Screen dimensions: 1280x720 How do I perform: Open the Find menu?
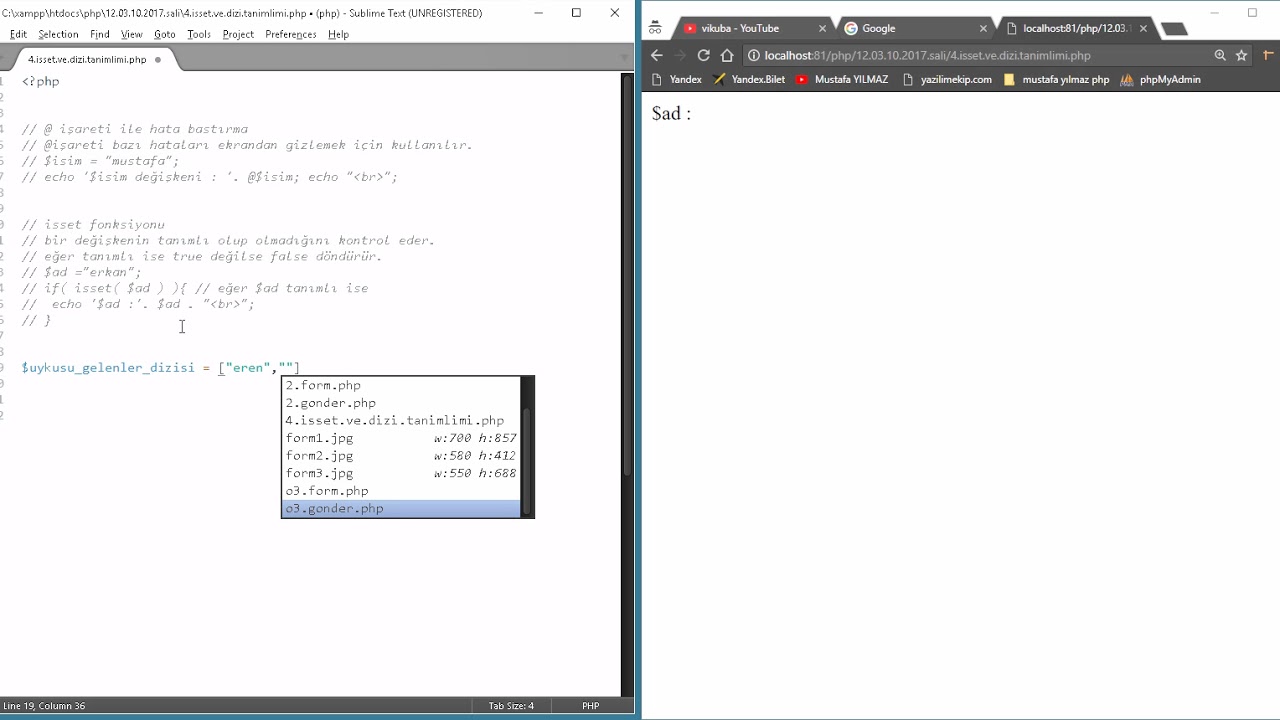tap(100, 34)
